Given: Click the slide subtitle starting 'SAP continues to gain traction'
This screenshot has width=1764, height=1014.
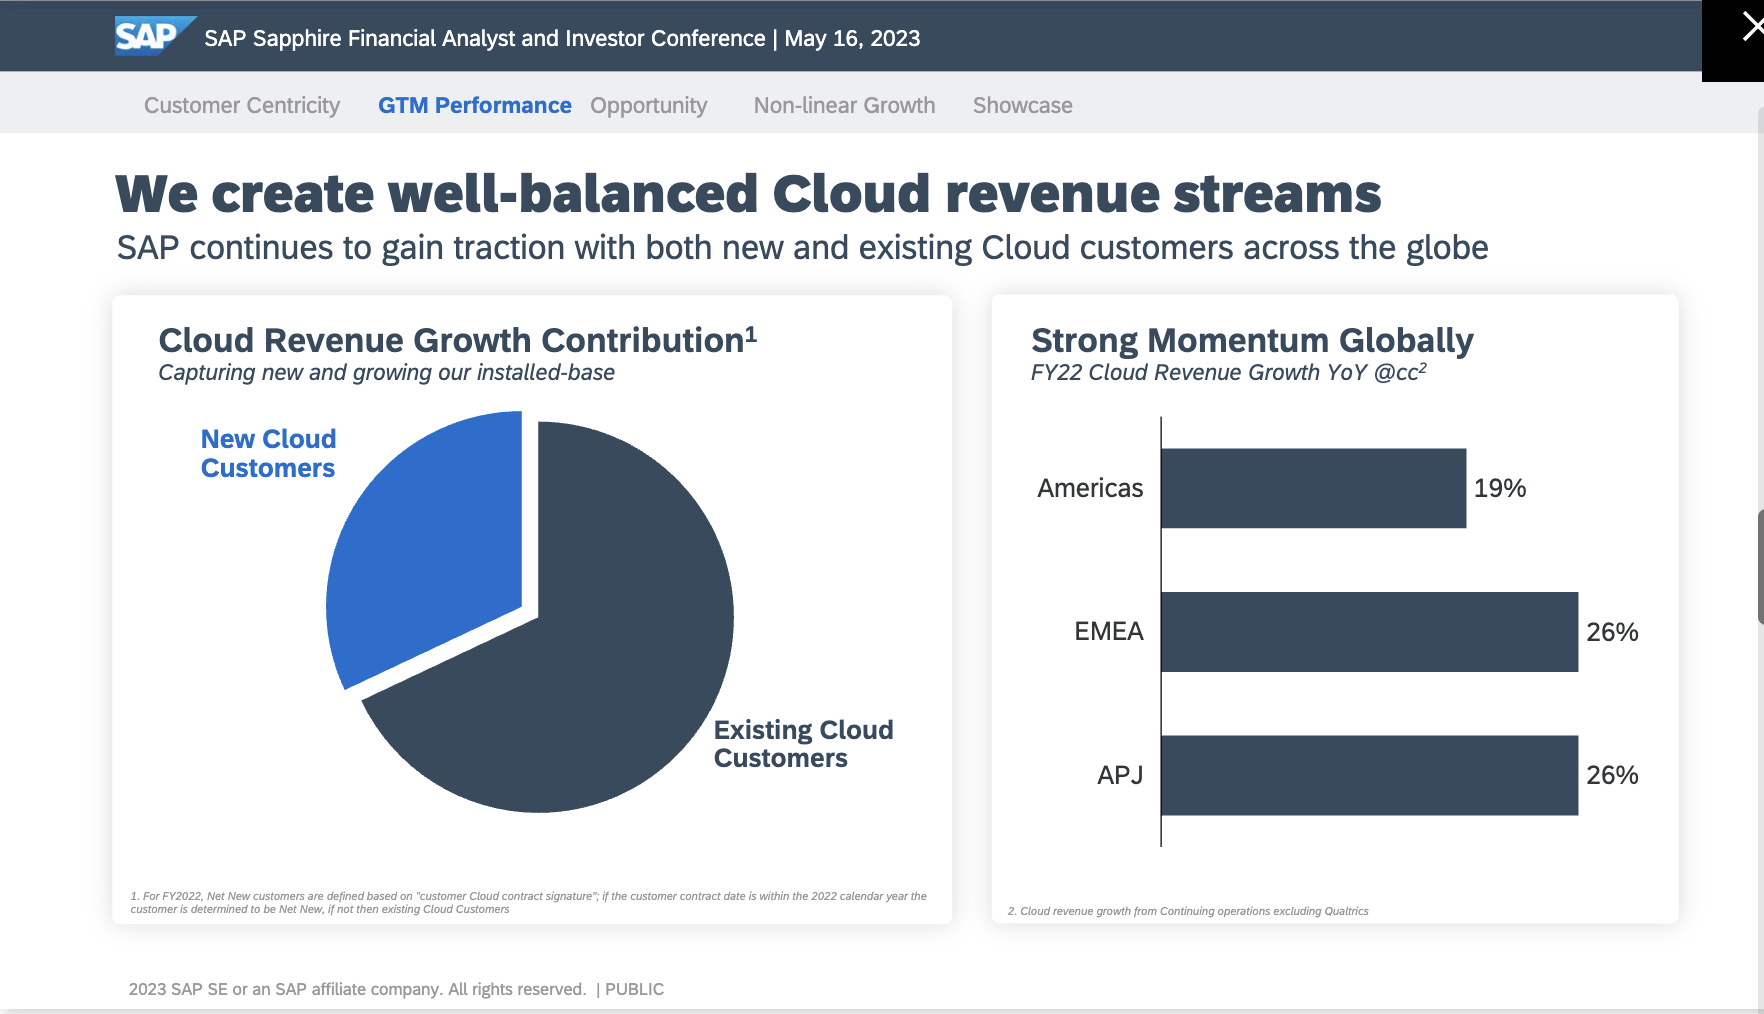Looking at the screenshot, I should point(802,248).
